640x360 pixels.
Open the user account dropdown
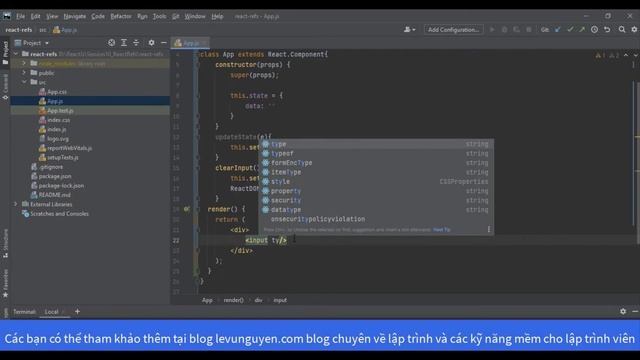409,30
